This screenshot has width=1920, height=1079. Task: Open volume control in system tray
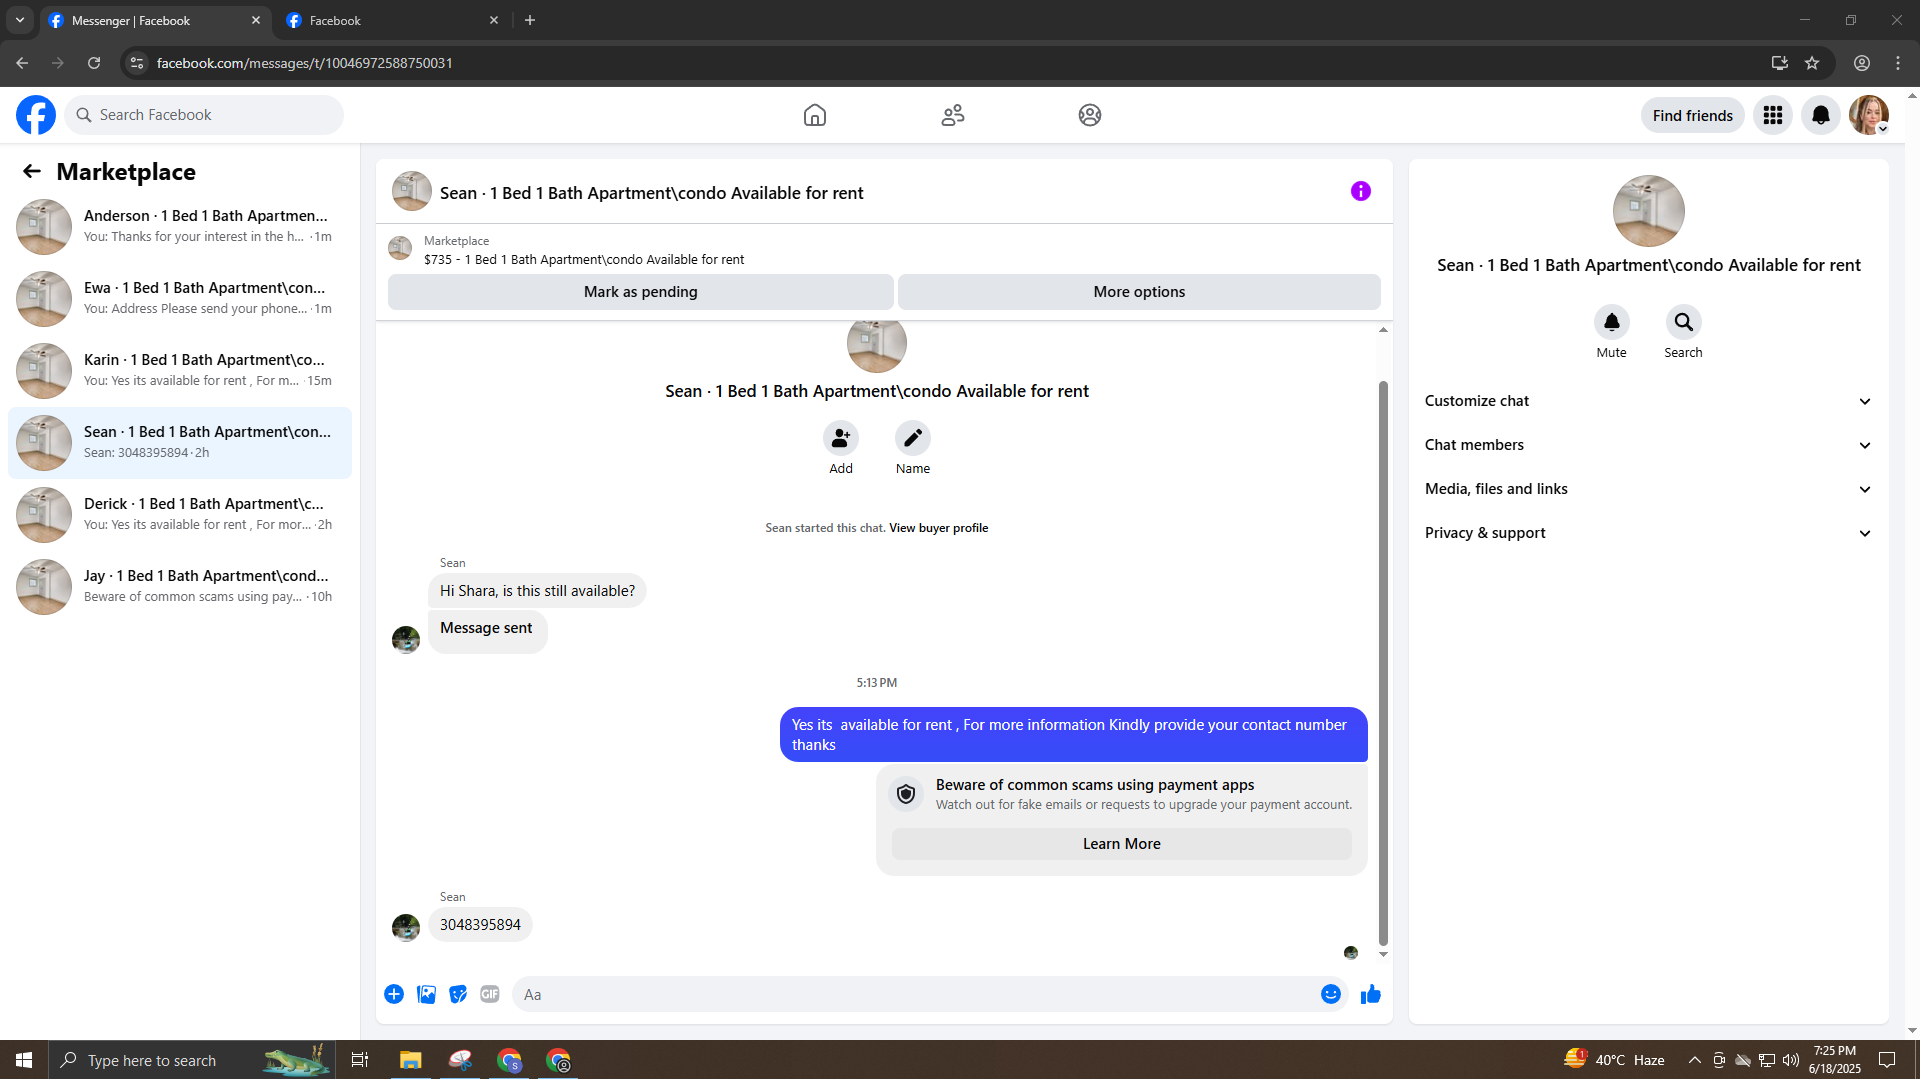point(1791,1060)
